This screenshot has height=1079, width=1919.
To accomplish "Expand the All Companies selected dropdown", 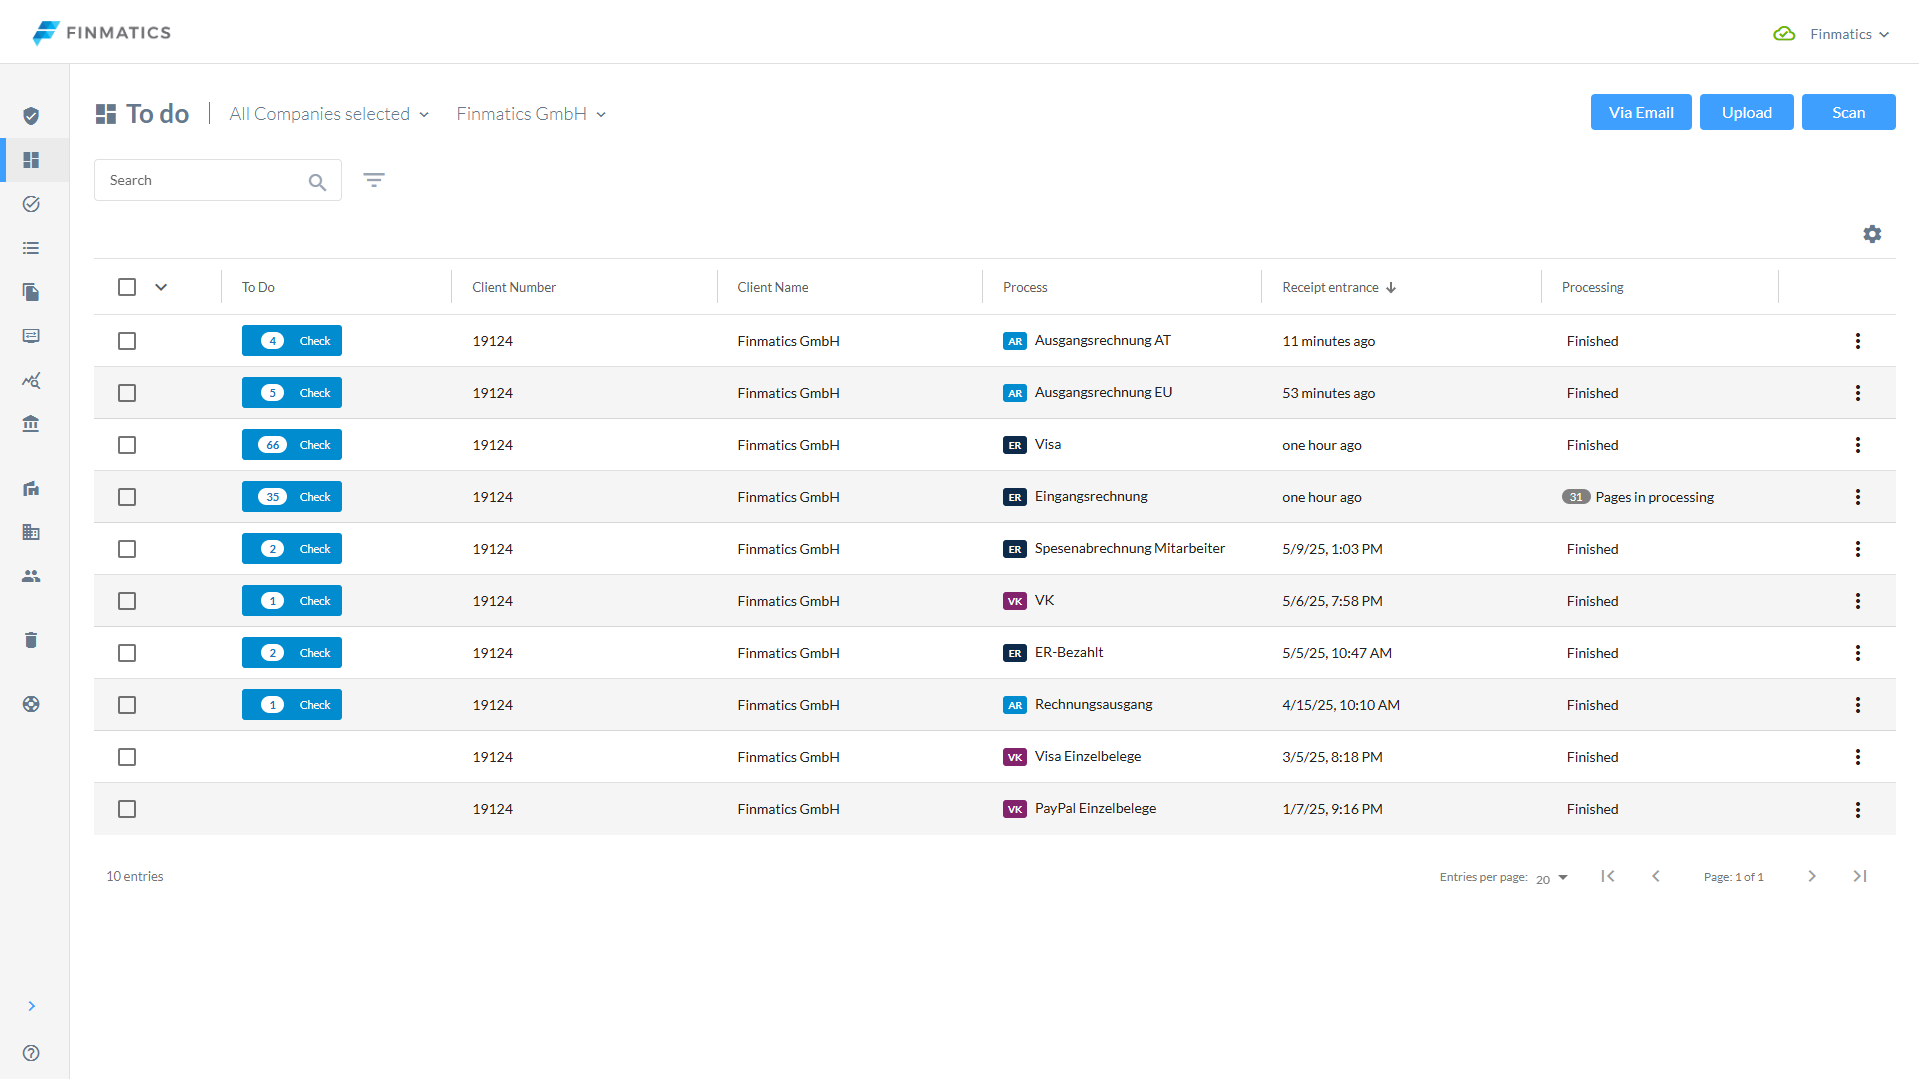I will (328, 113).
